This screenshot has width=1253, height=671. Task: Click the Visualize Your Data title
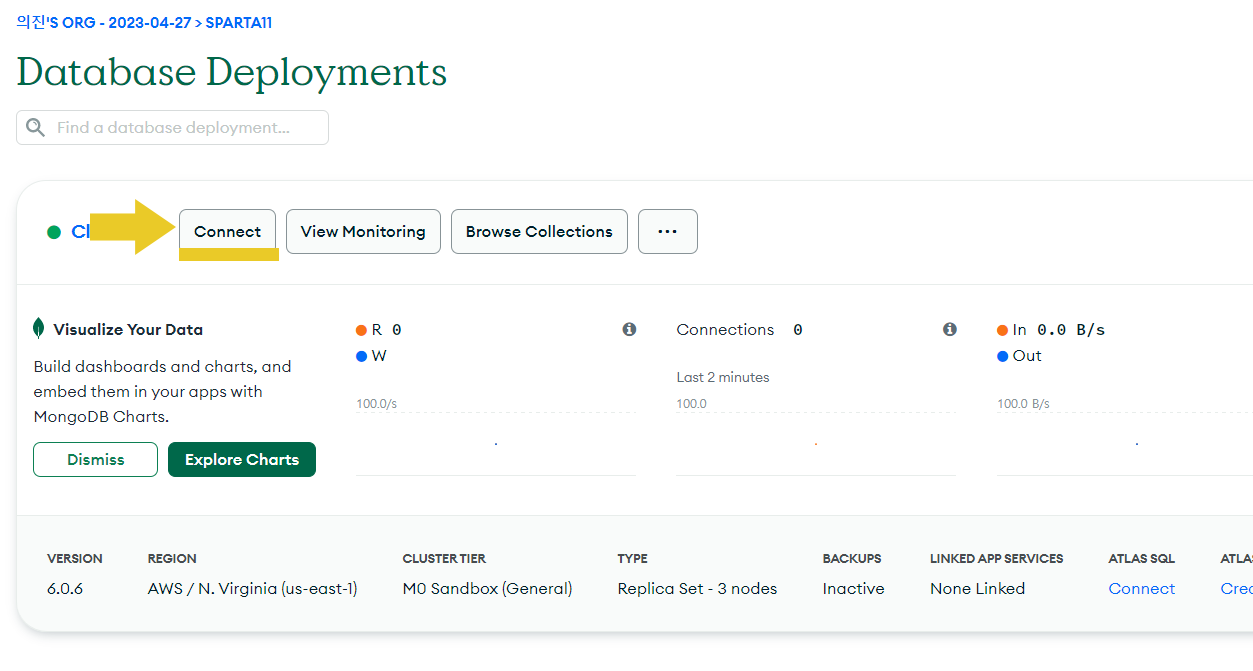pos(128,329)
